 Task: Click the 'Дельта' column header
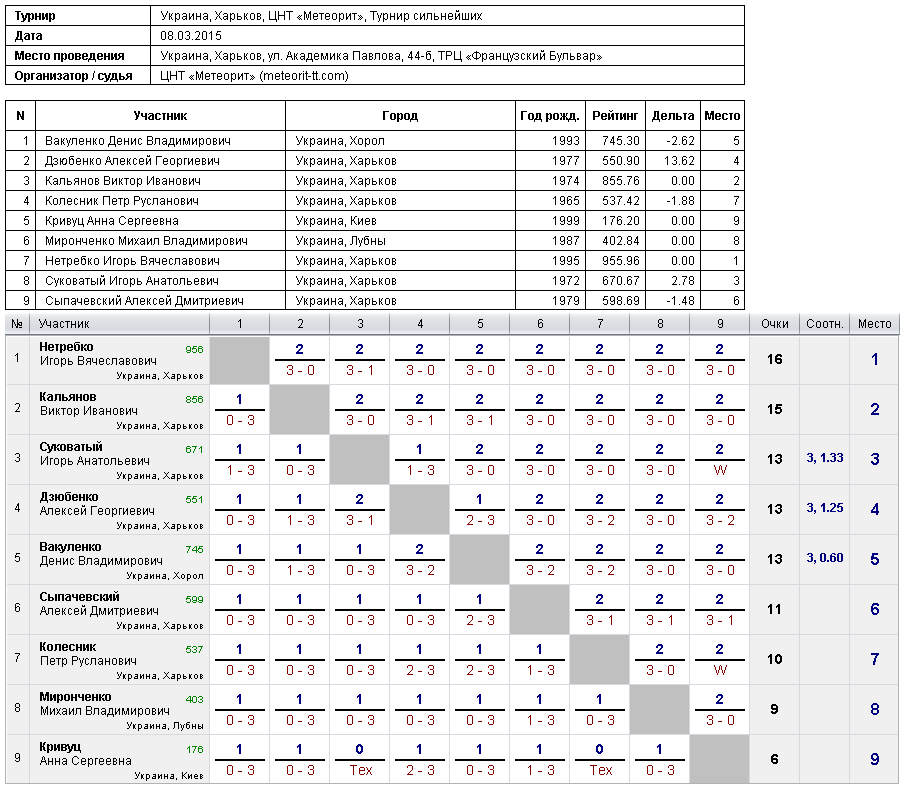click(672, 116)
